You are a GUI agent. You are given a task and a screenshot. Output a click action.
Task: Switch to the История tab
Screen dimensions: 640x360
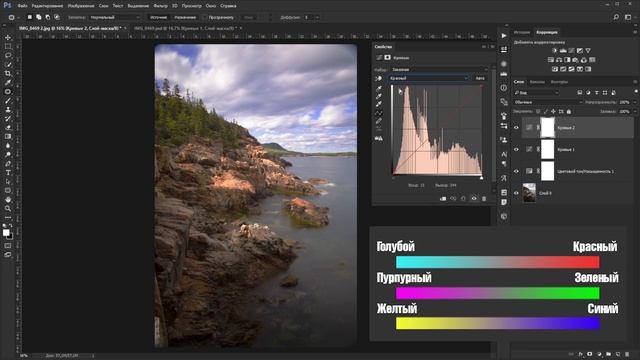[x=522, y=32]
